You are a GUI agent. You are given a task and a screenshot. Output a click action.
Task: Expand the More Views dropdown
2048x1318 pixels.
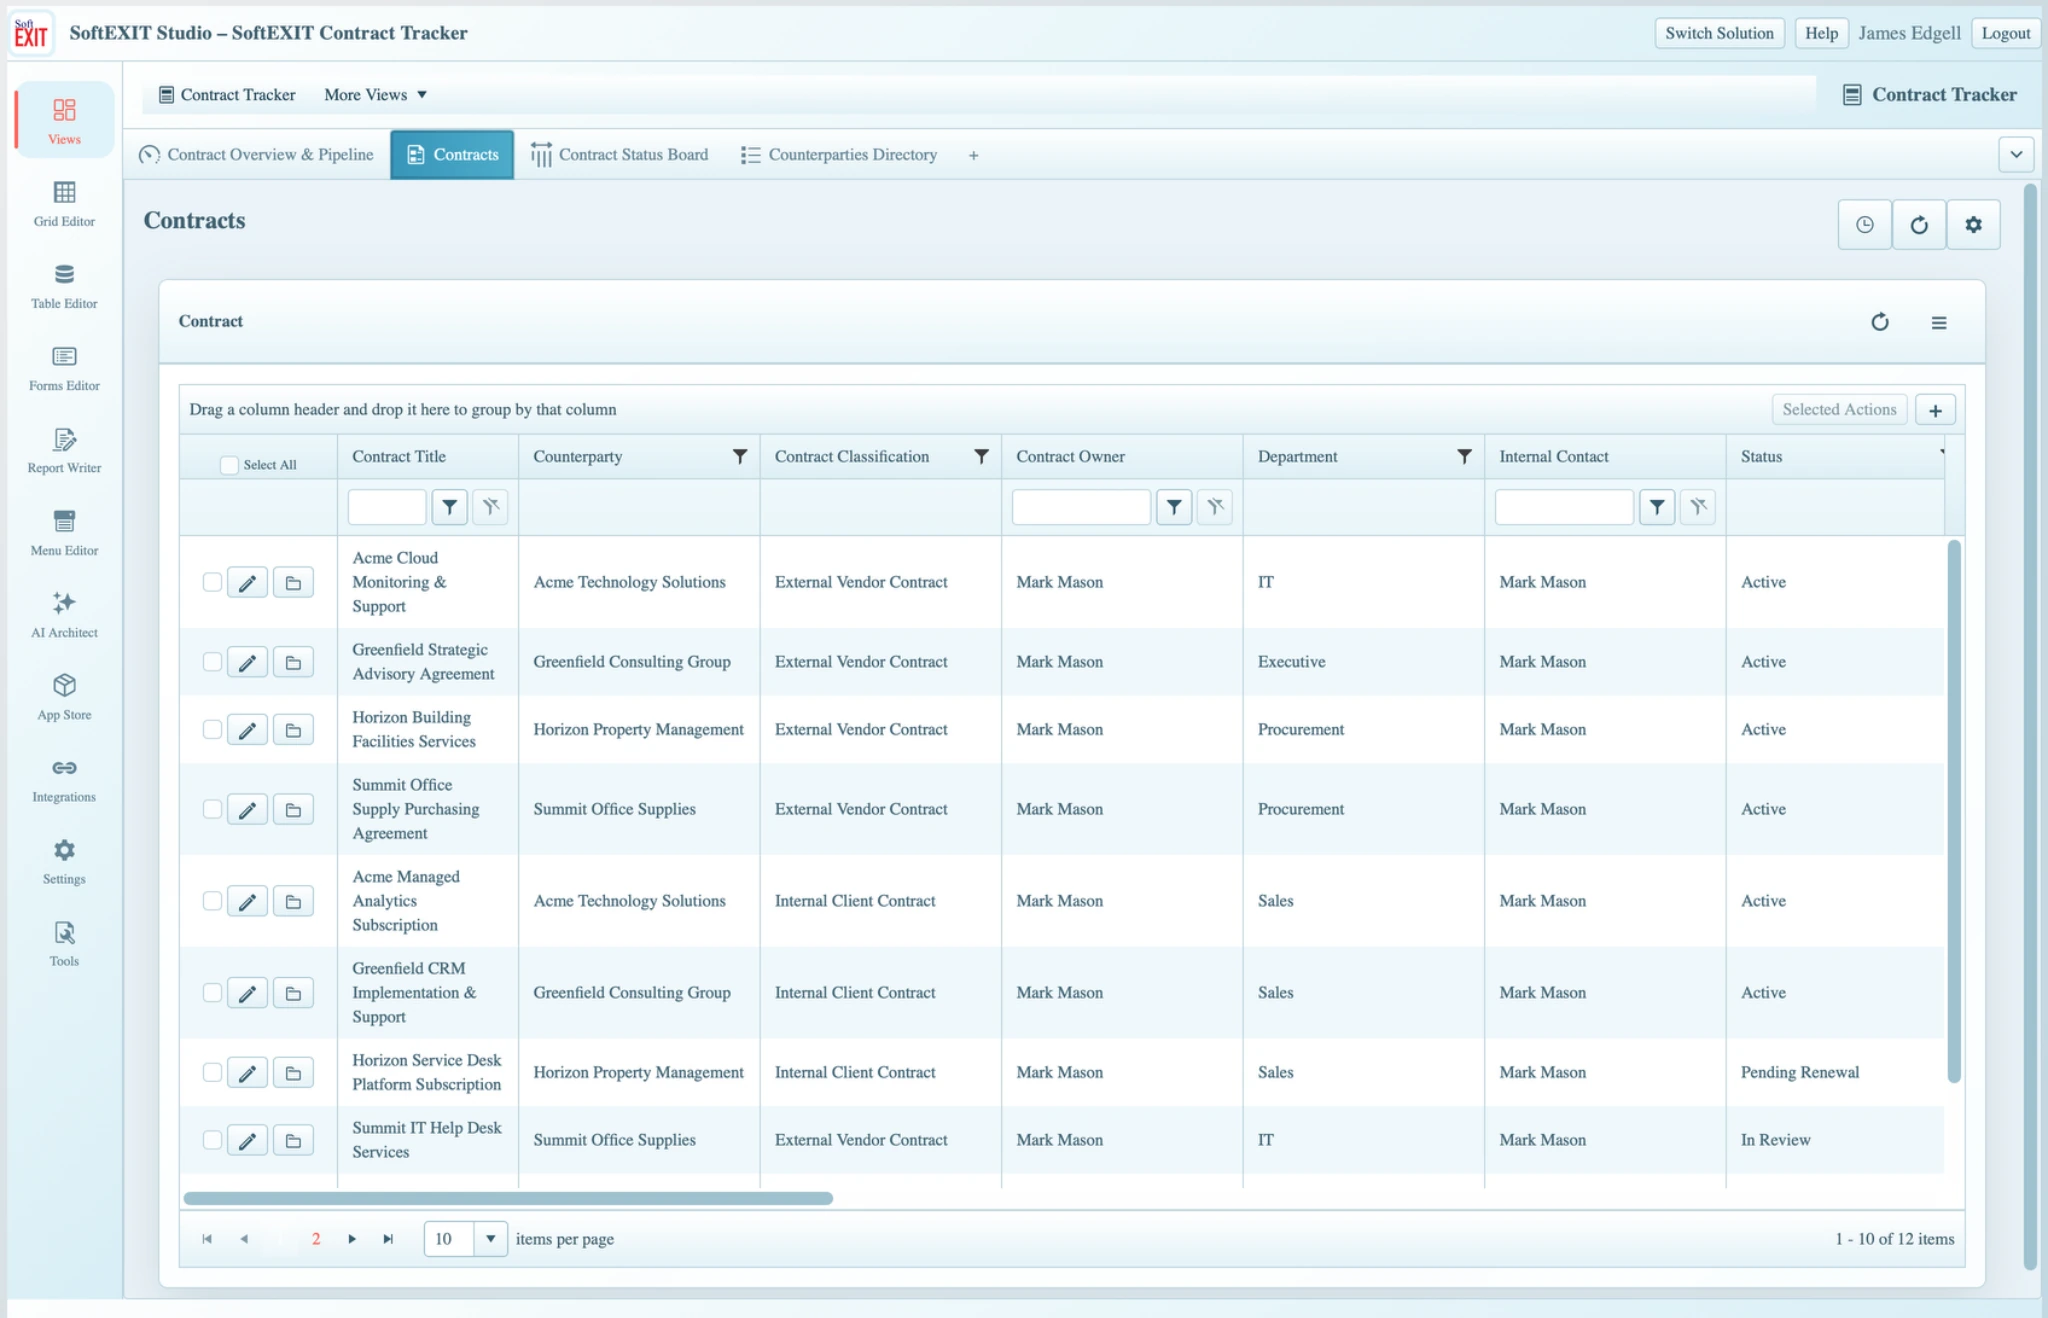click(376, 95)
